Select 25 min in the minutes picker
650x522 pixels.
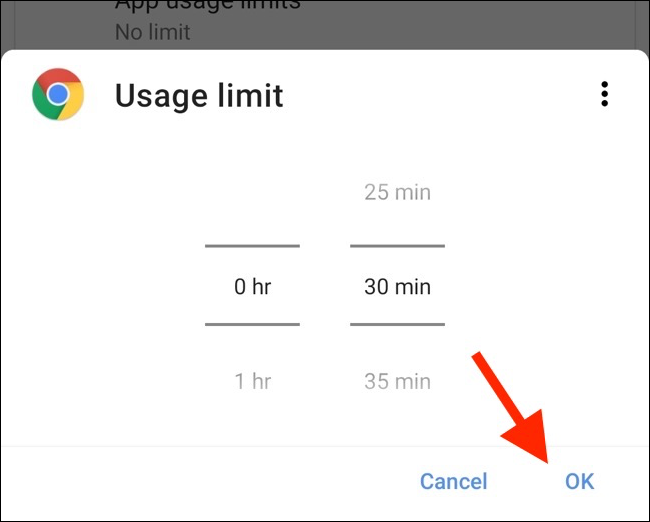397,192
